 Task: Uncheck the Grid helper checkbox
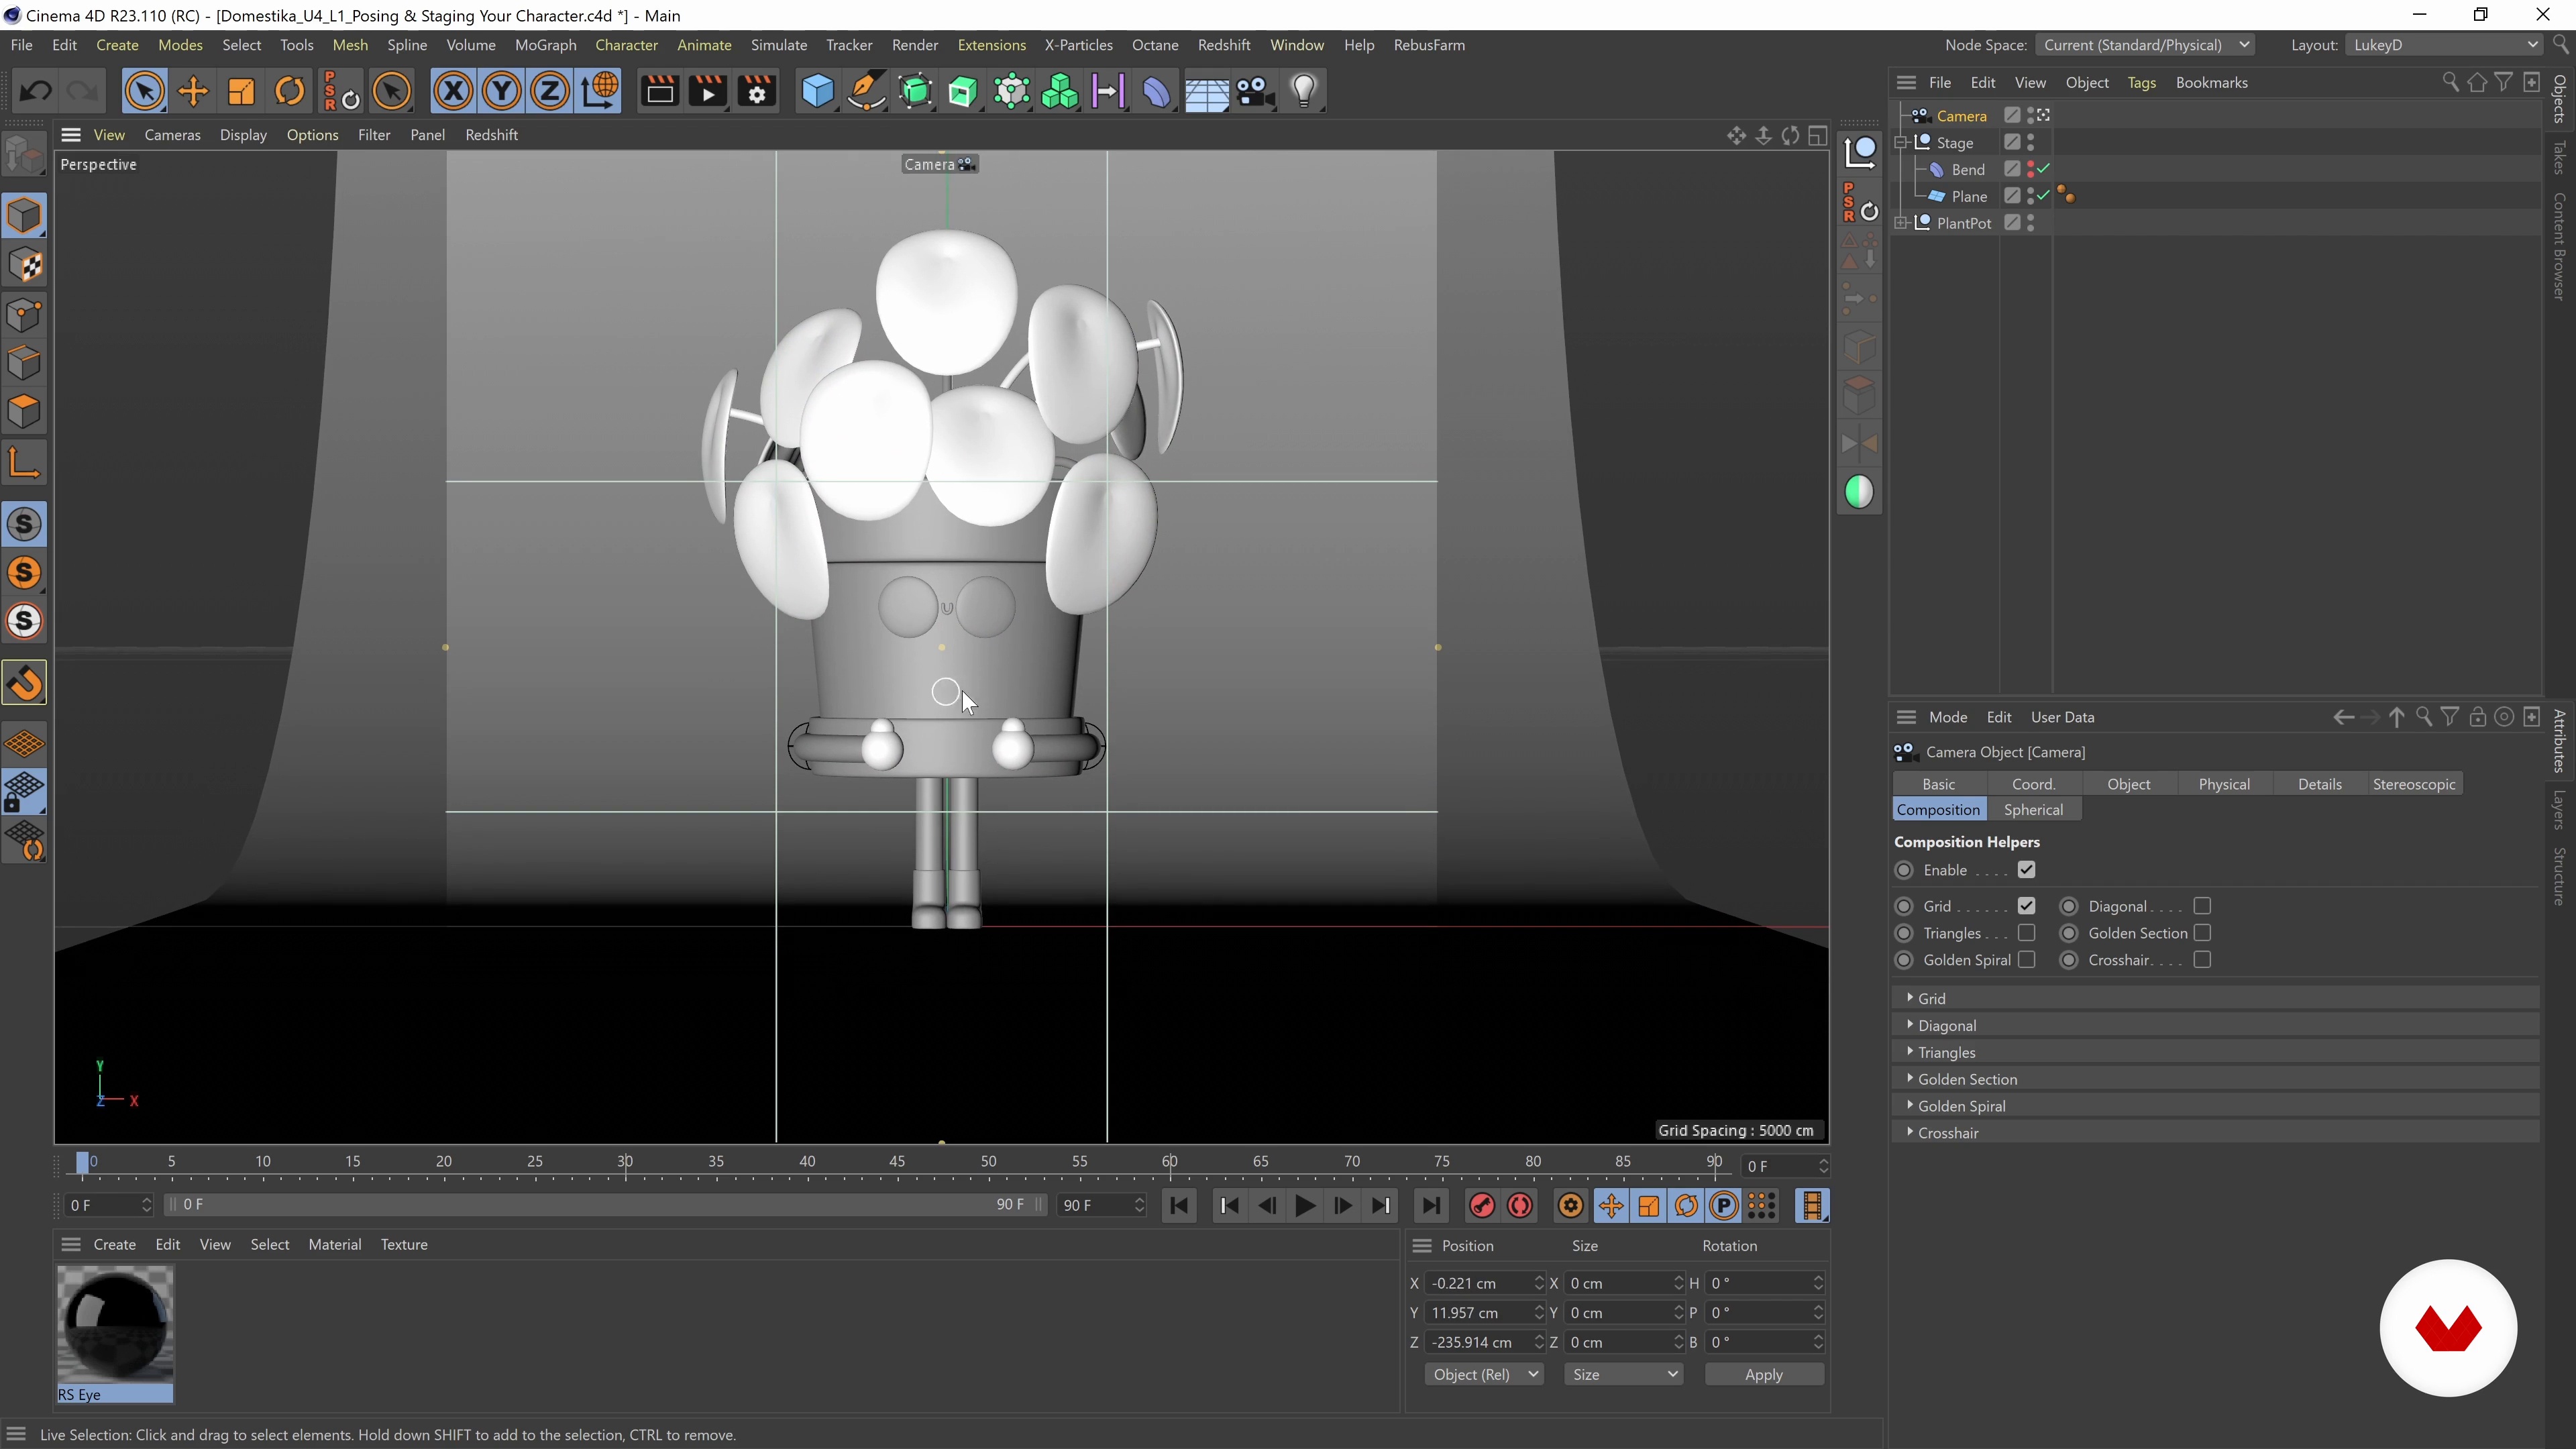coord(2027,906)
